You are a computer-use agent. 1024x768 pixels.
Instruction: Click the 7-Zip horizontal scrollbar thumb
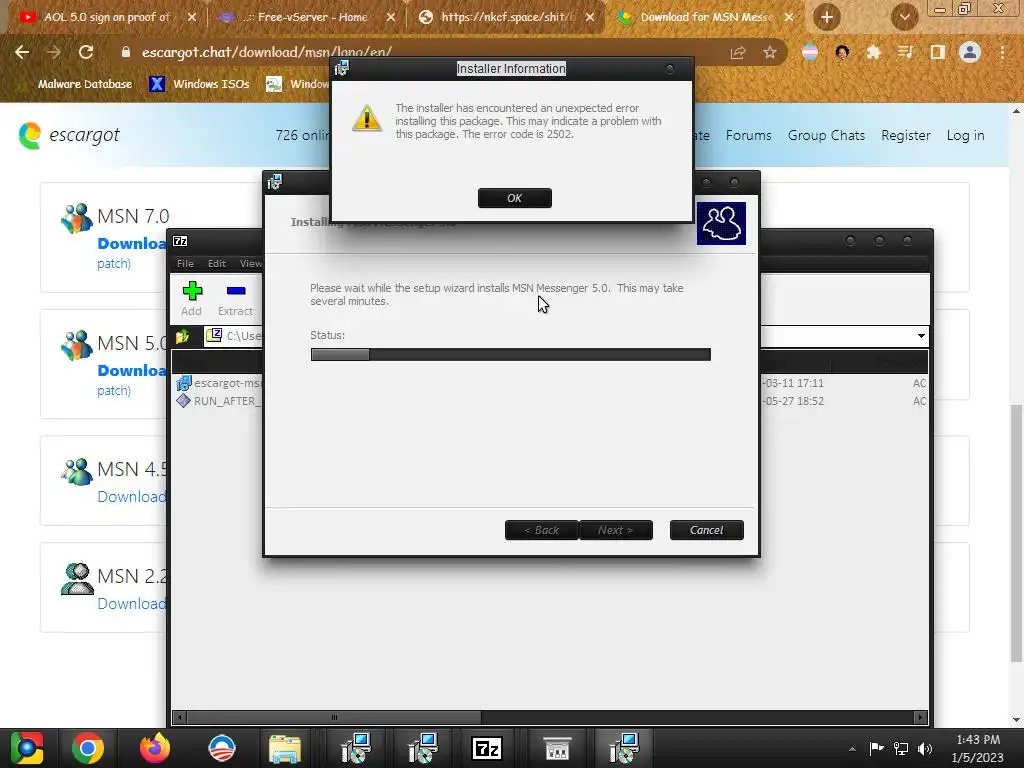pos(334,717)
